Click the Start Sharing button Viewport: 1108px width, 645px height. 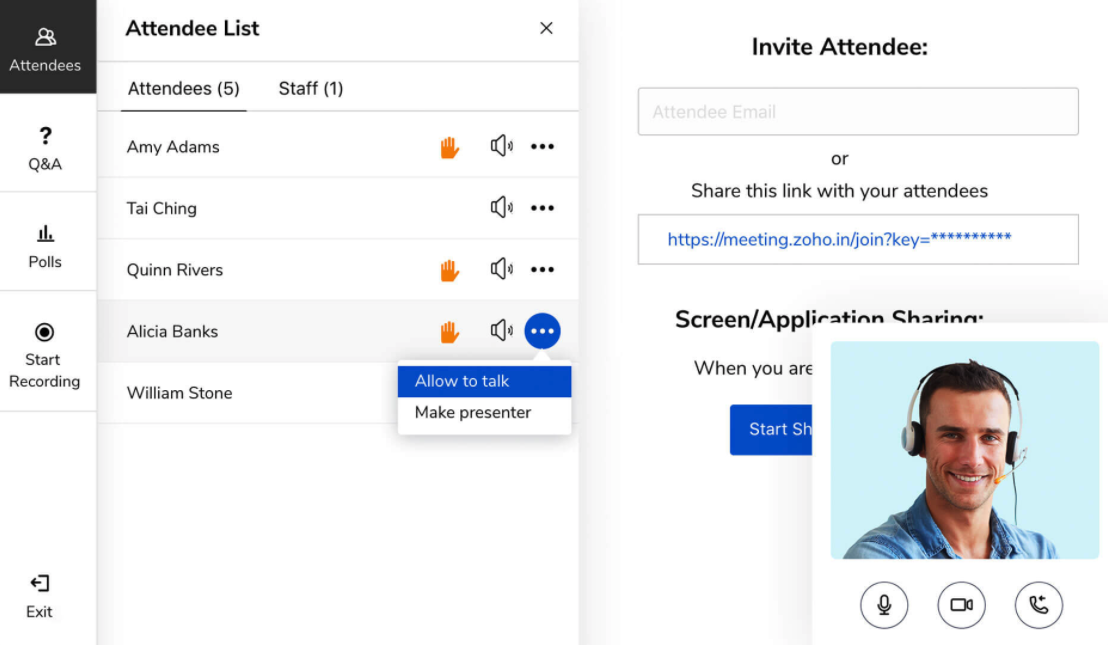(771, 430)
